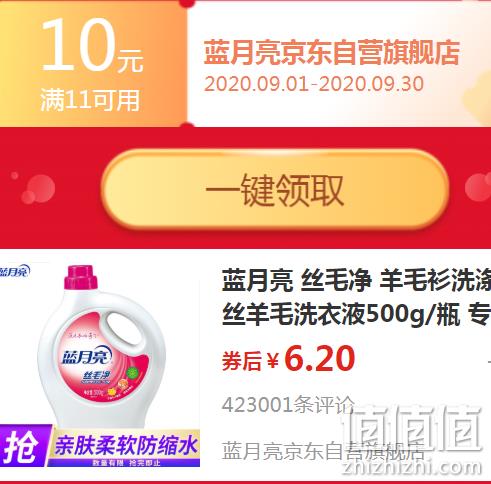
Task: Click the 券后 ¥6.20 price
Action: tap(288, 359)
